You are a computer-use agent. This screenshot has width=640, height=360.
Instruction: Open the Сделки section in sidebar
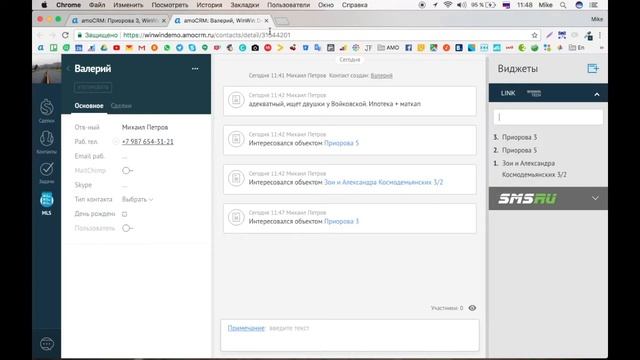(47, 111)
